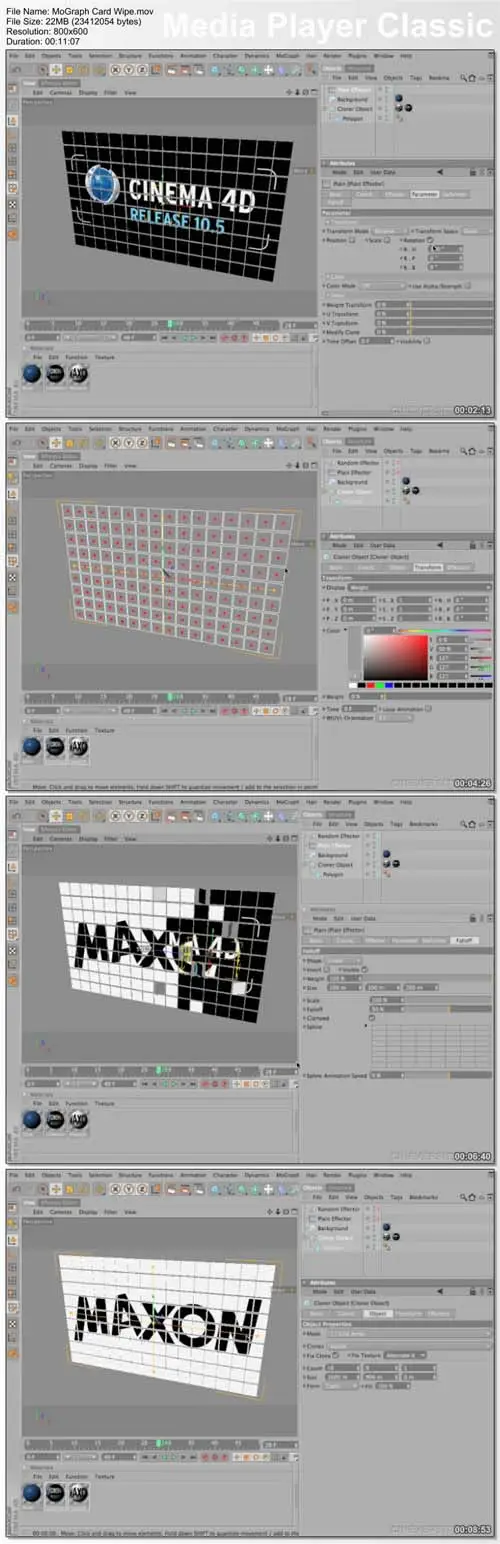Toggle Use Alpha/Strength checkbox in the 00:02:13 frame

(468, 286)
